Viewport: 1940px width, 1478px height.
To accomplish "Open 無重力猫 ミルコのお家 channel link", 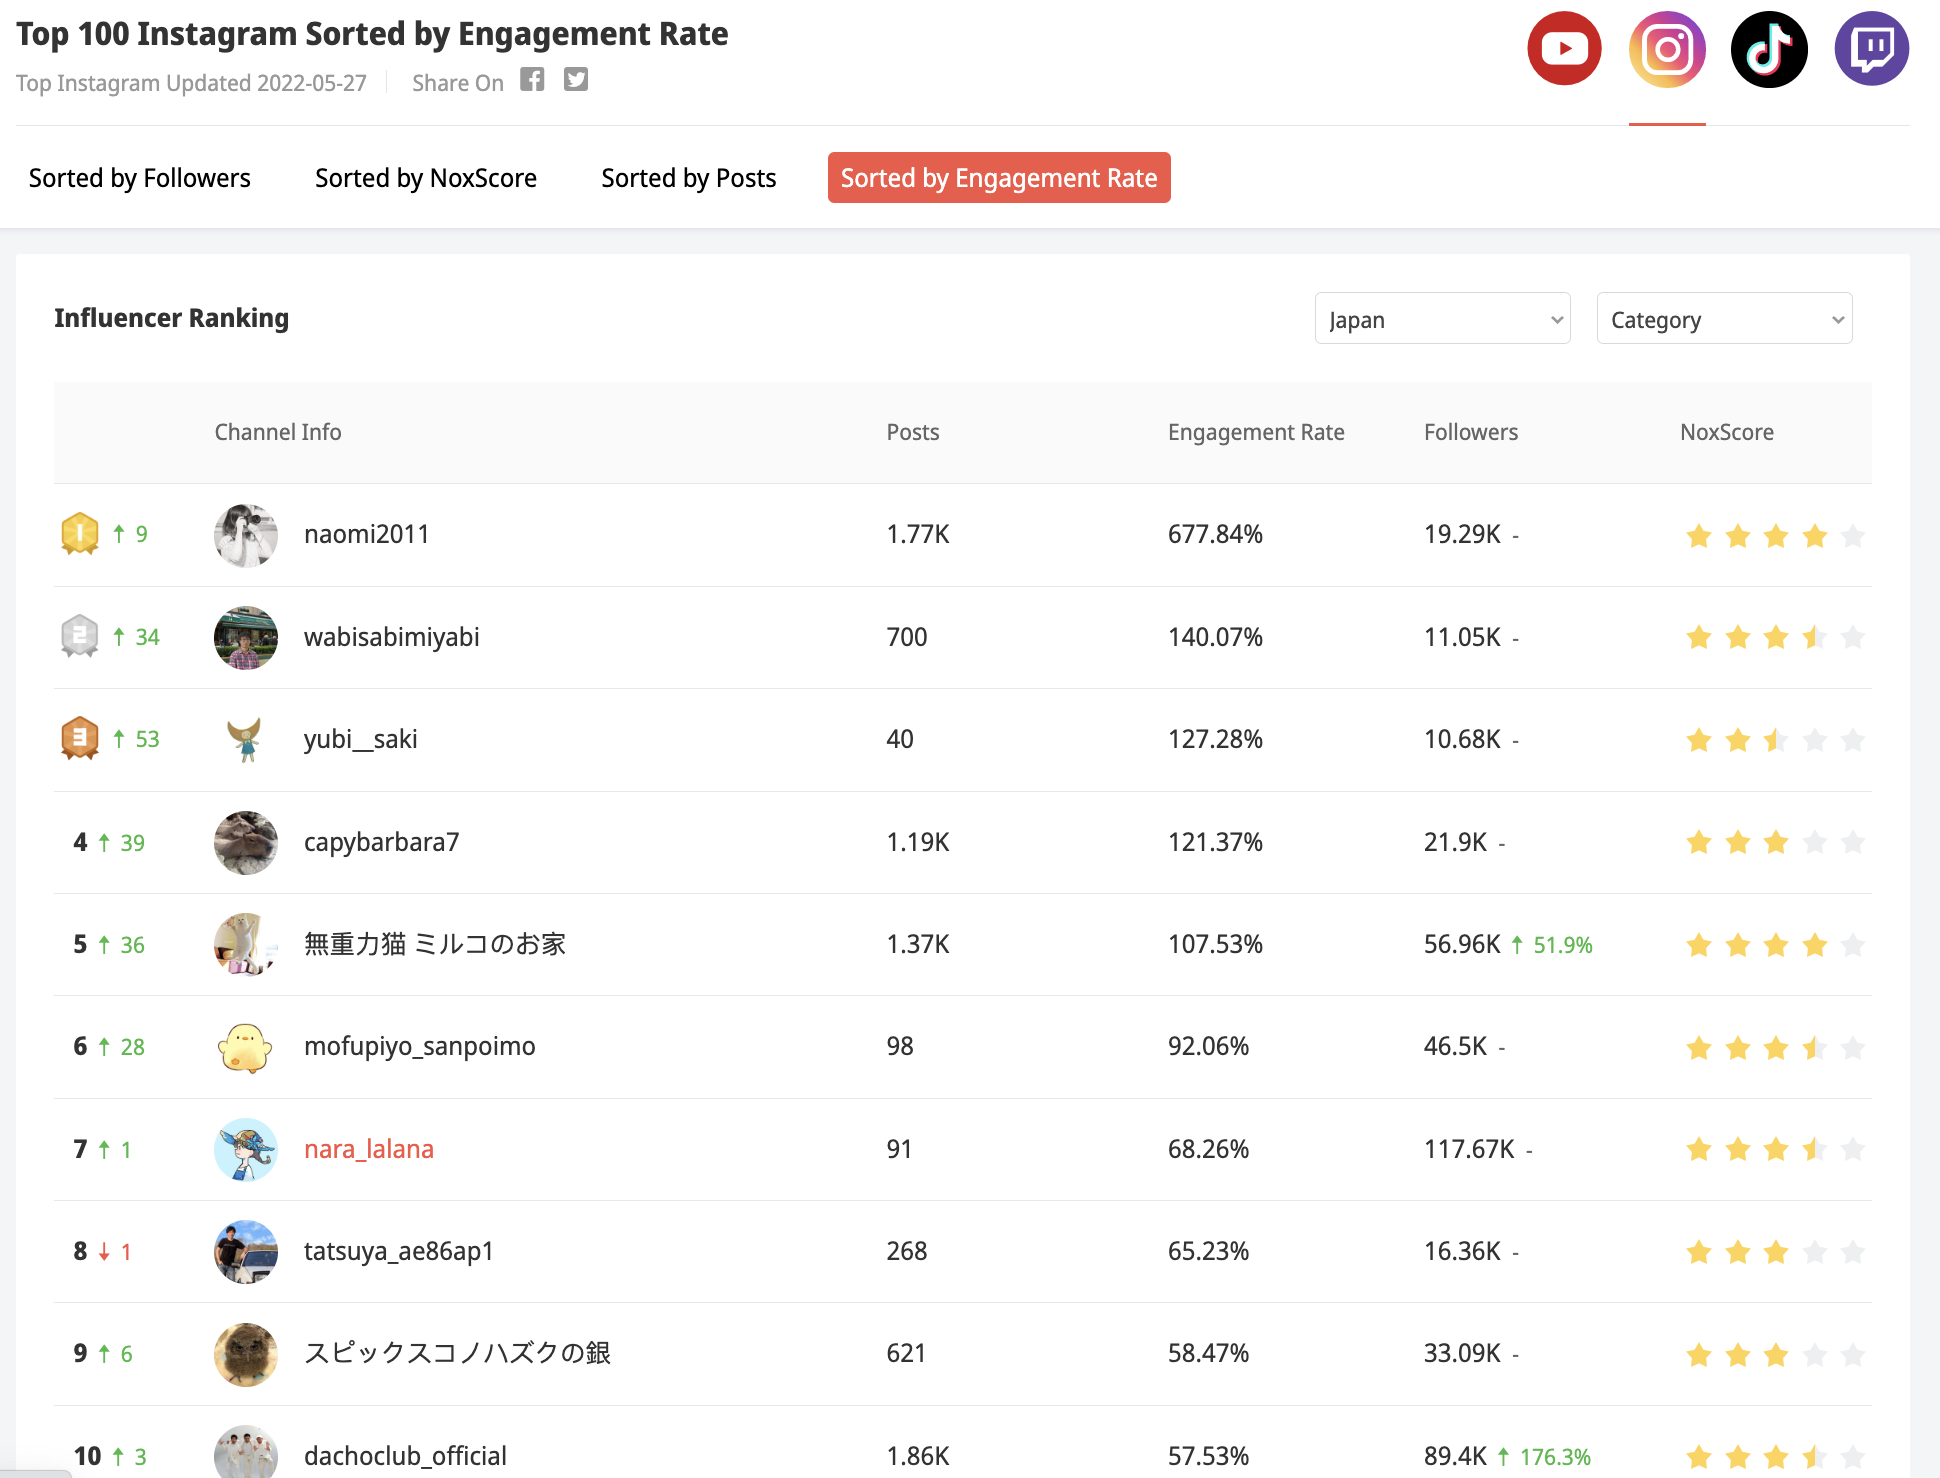I will [x=435, y=944].
